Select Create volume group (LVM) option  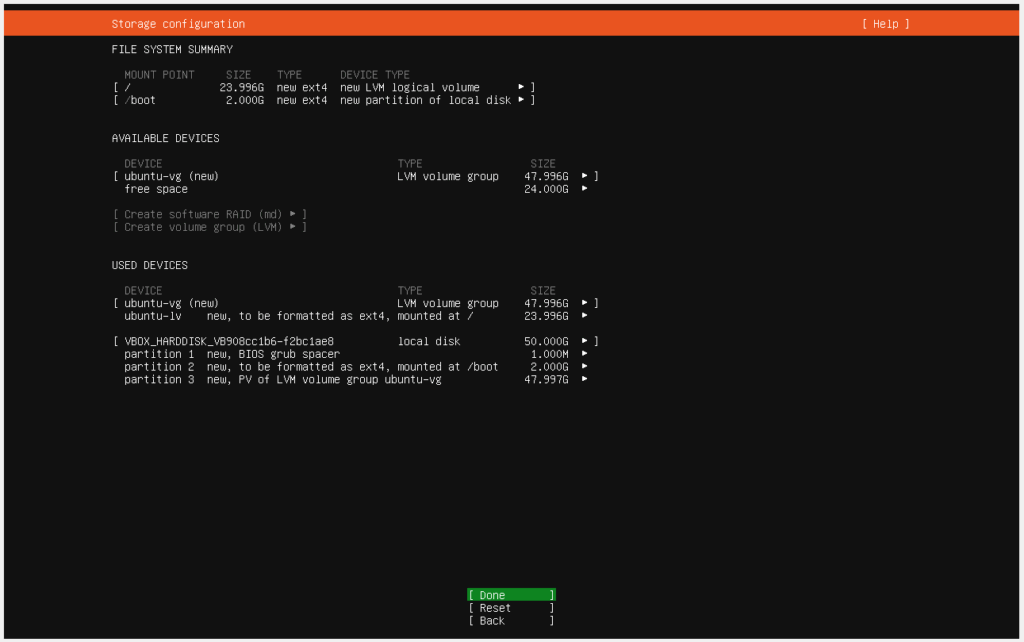pos(210,227)
